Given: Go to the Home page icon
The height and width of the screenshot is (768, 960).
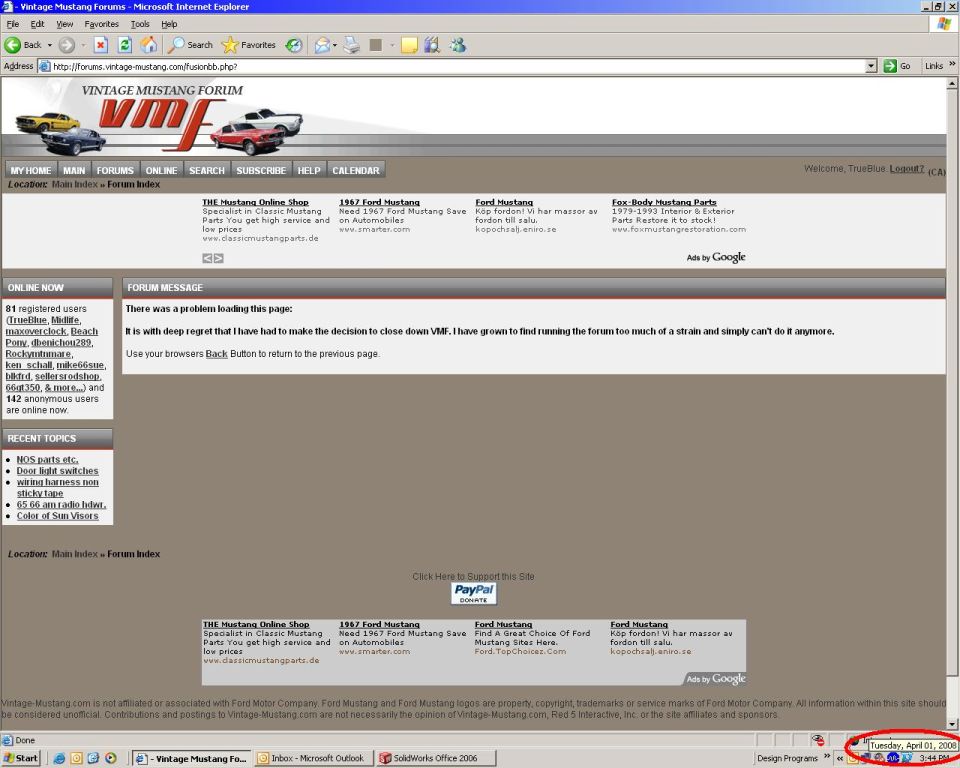Looking at the screenshot, I should [x=149, y=45].
